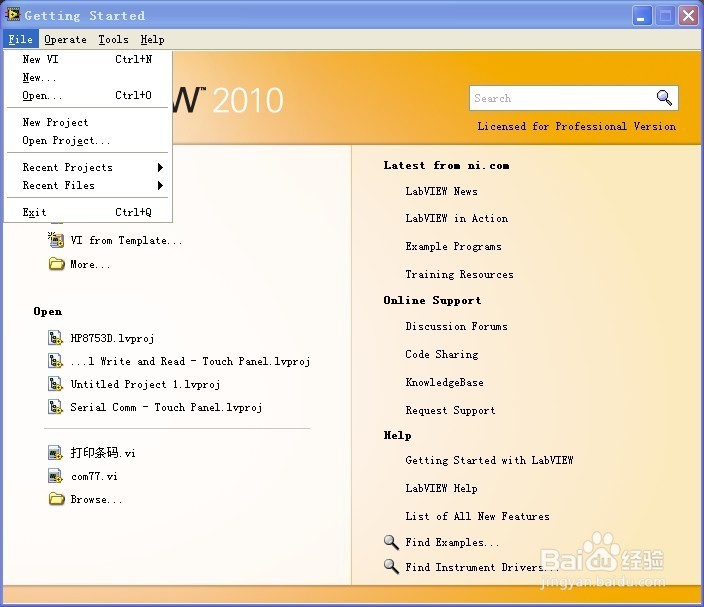
Task: Open Getting Started with LabVIEW link
Action: click(x=489, y=460)
